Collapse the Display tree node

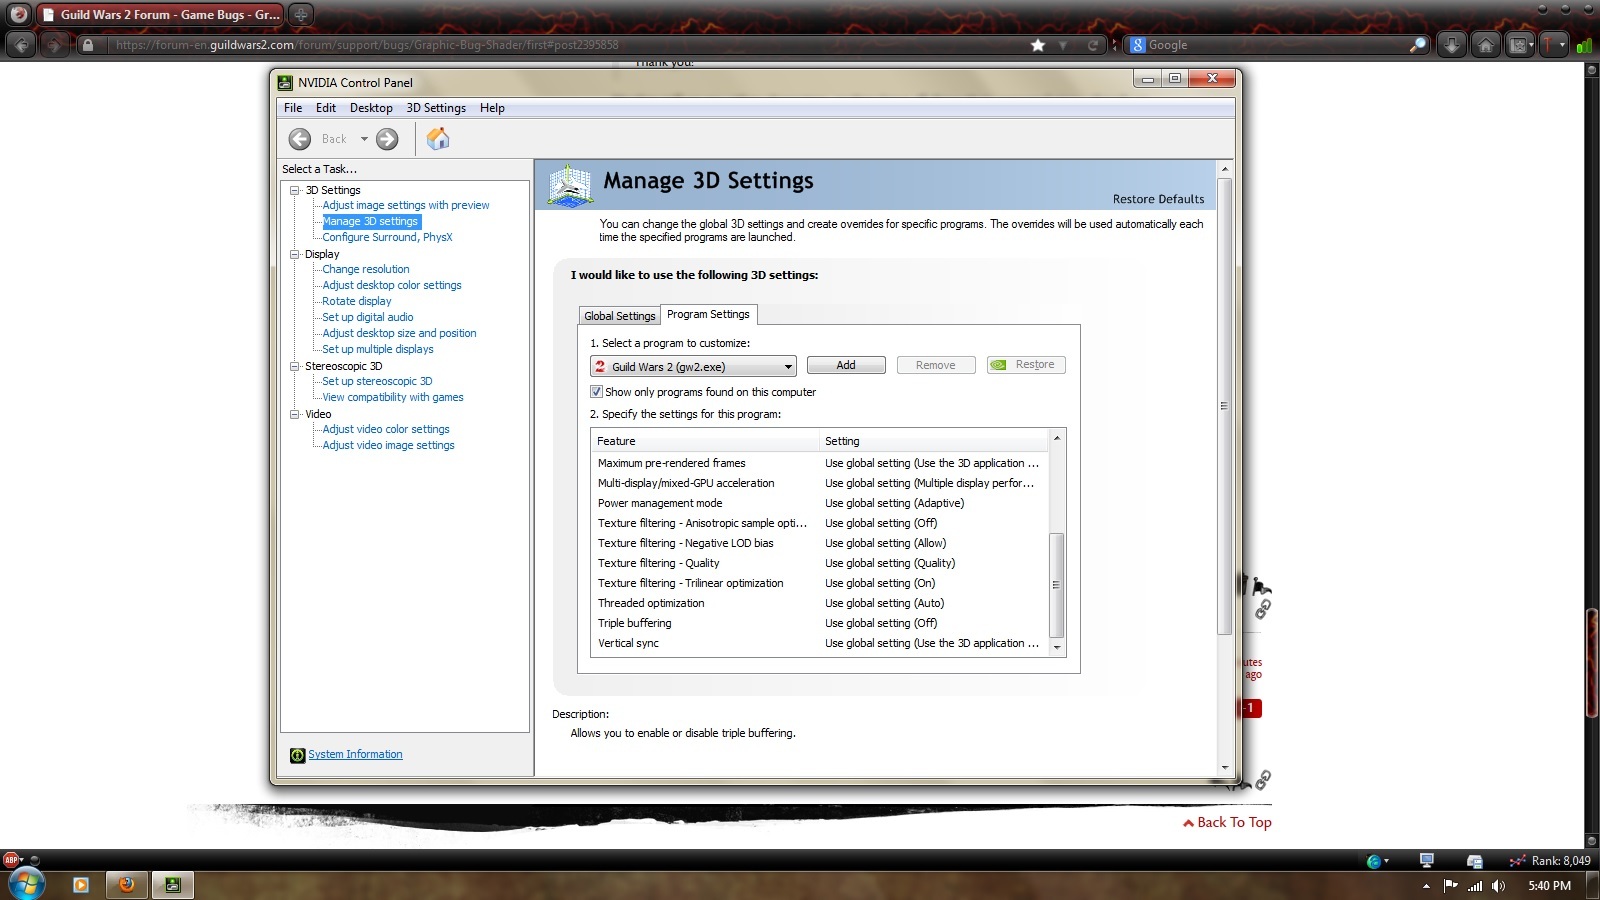click(295, 254)
